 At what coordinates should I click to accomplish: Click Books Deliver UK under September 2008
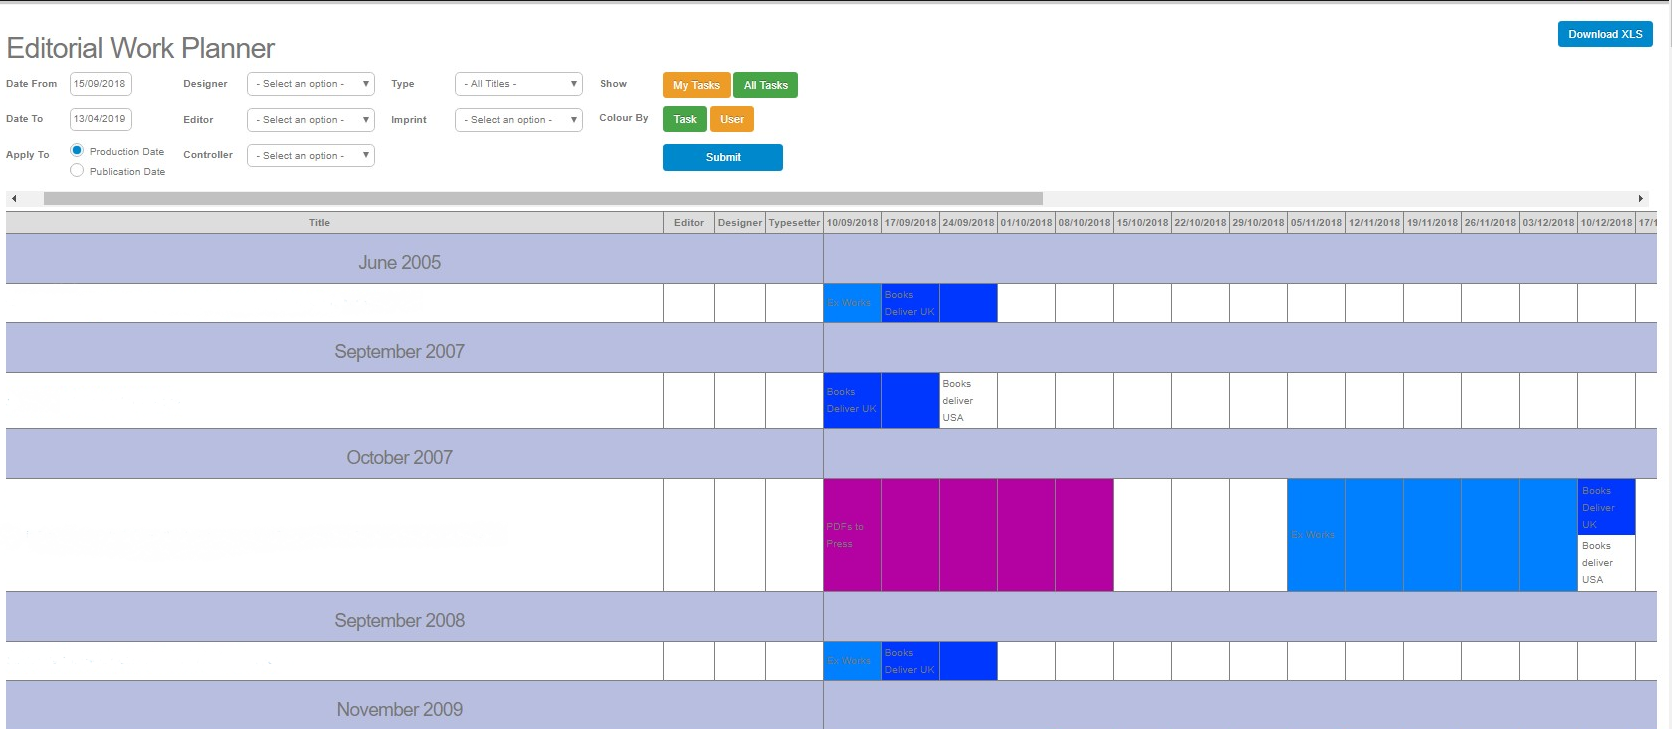click(x=939, y=661)
